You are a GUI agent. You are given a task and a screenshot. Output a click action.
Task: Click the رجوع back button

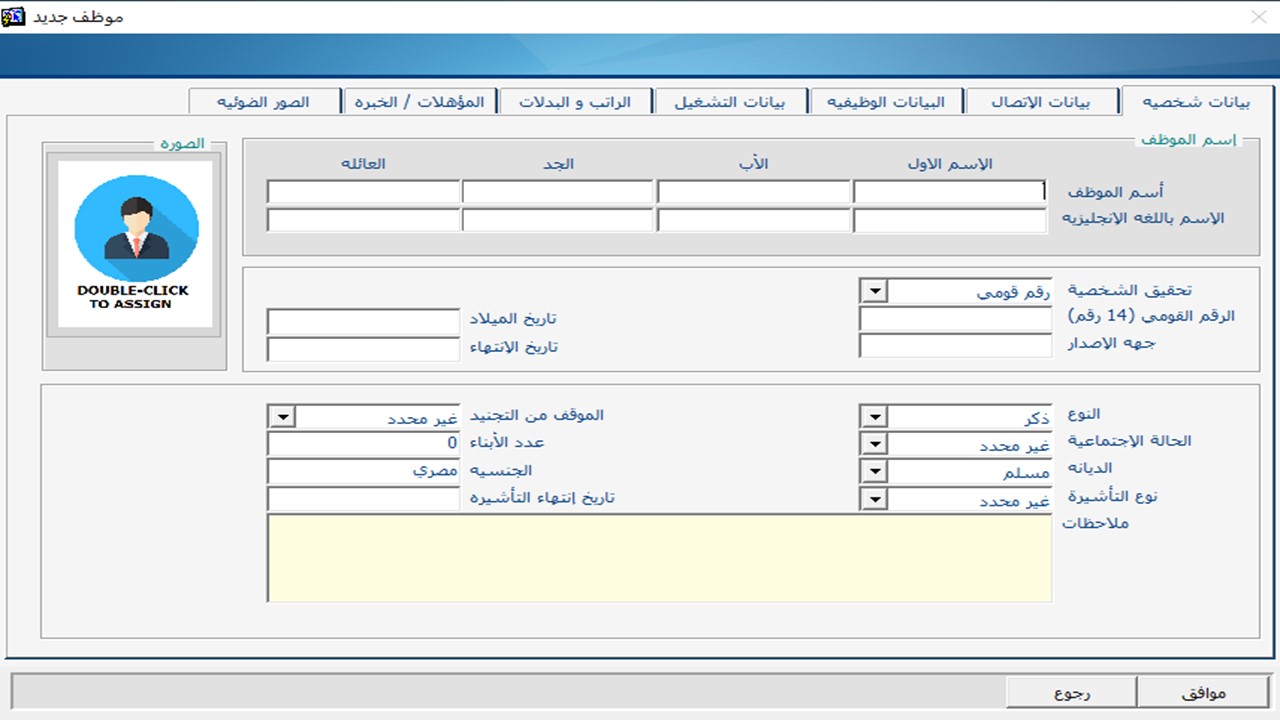point(1071,692)
